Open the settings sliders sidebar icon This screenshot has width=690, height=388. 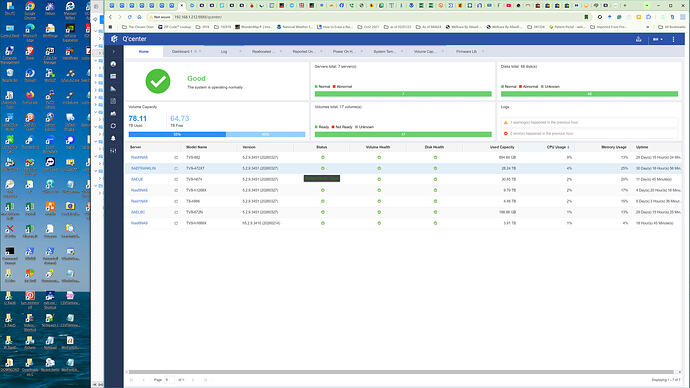(x=114, y=150)
